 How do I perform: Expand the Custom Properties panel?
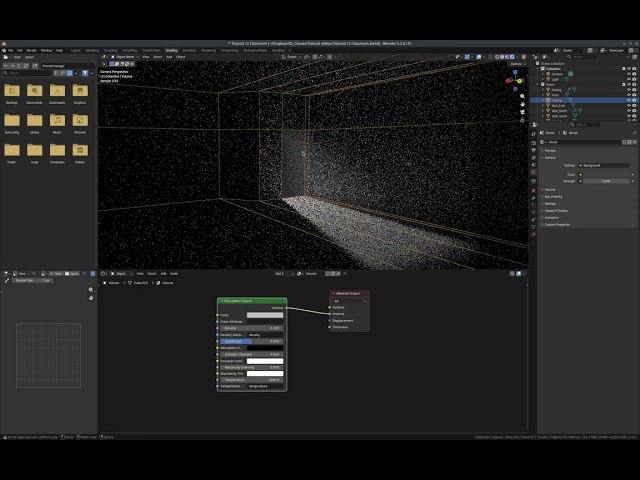click(x=557, y=224)
